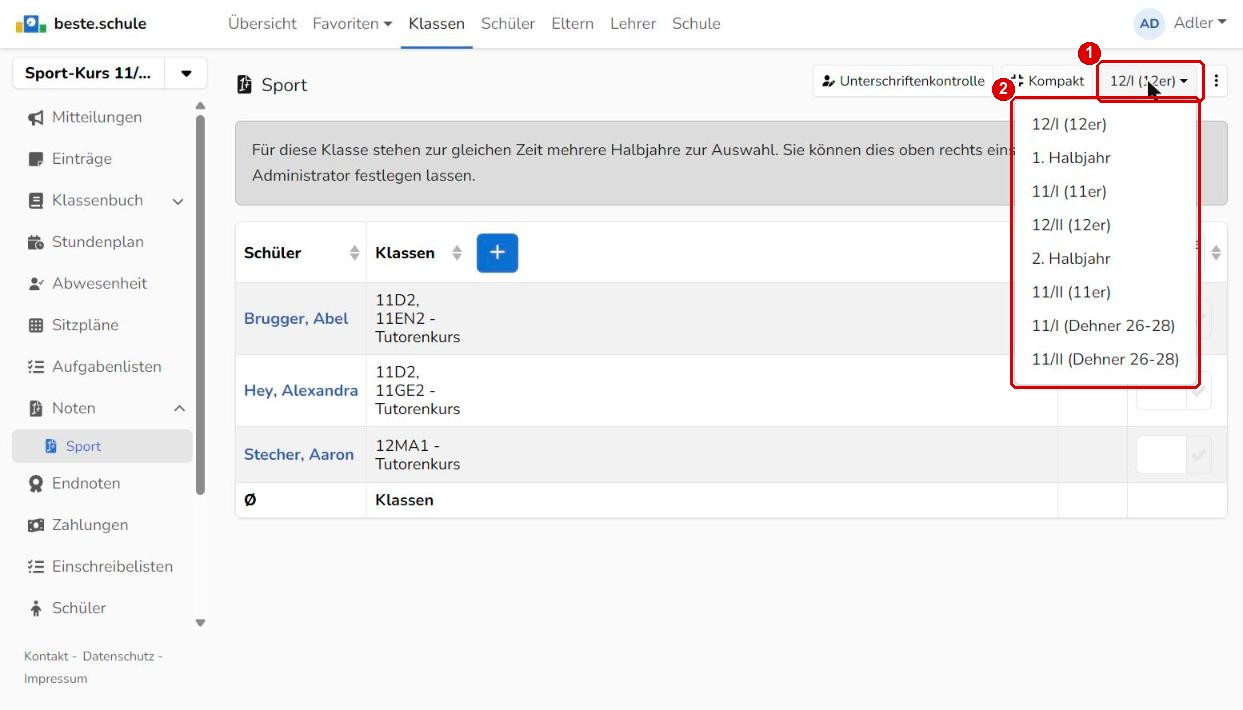Click the Unterschriftenkontrolle button
Image resolution: width=1243 pixels, height=710 pixels.
click(903, 81)
